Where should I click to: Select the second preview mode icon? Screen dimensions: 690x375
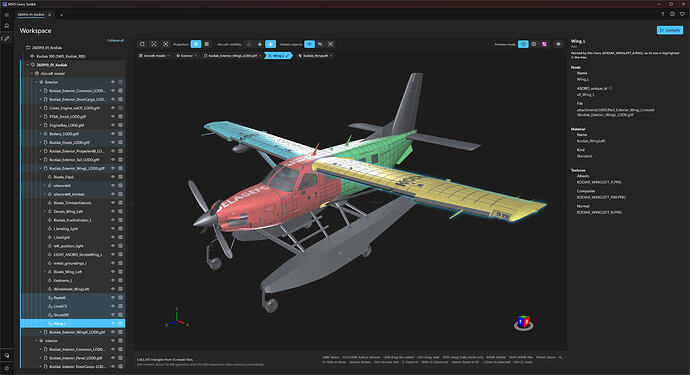click(534, 44)
